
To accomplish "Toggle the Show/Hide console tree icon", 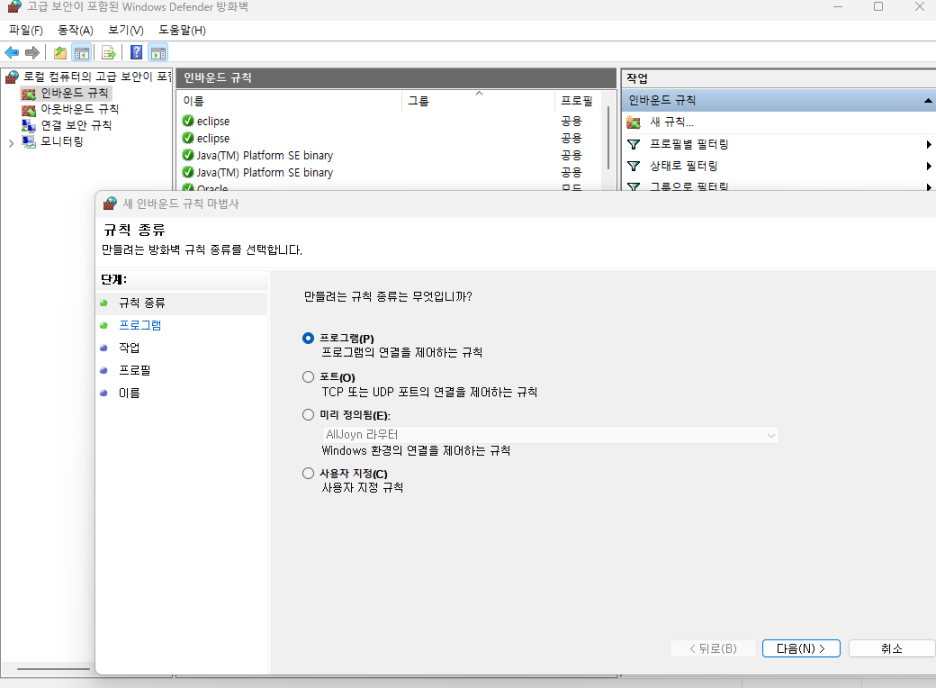I will coord(82,53).
